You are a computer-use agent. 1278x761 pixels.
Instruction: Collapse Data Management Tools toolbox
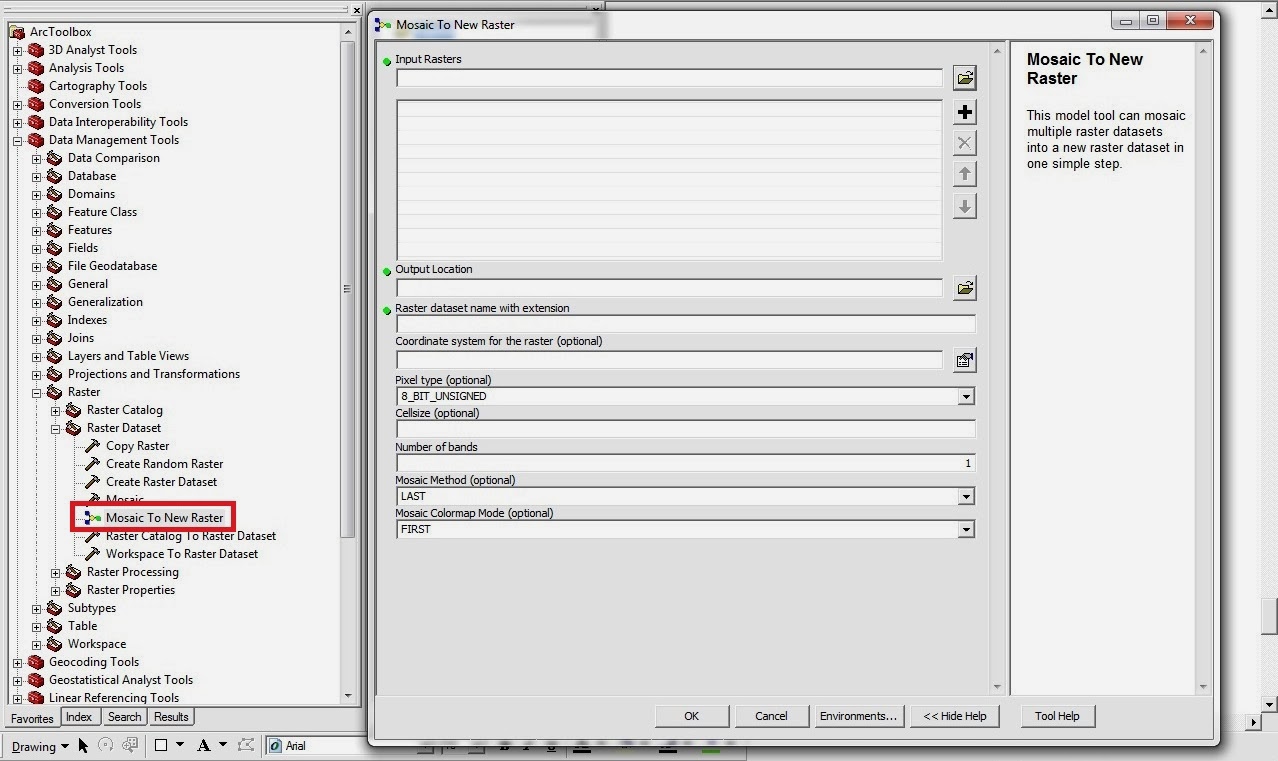tap(17, 141)
